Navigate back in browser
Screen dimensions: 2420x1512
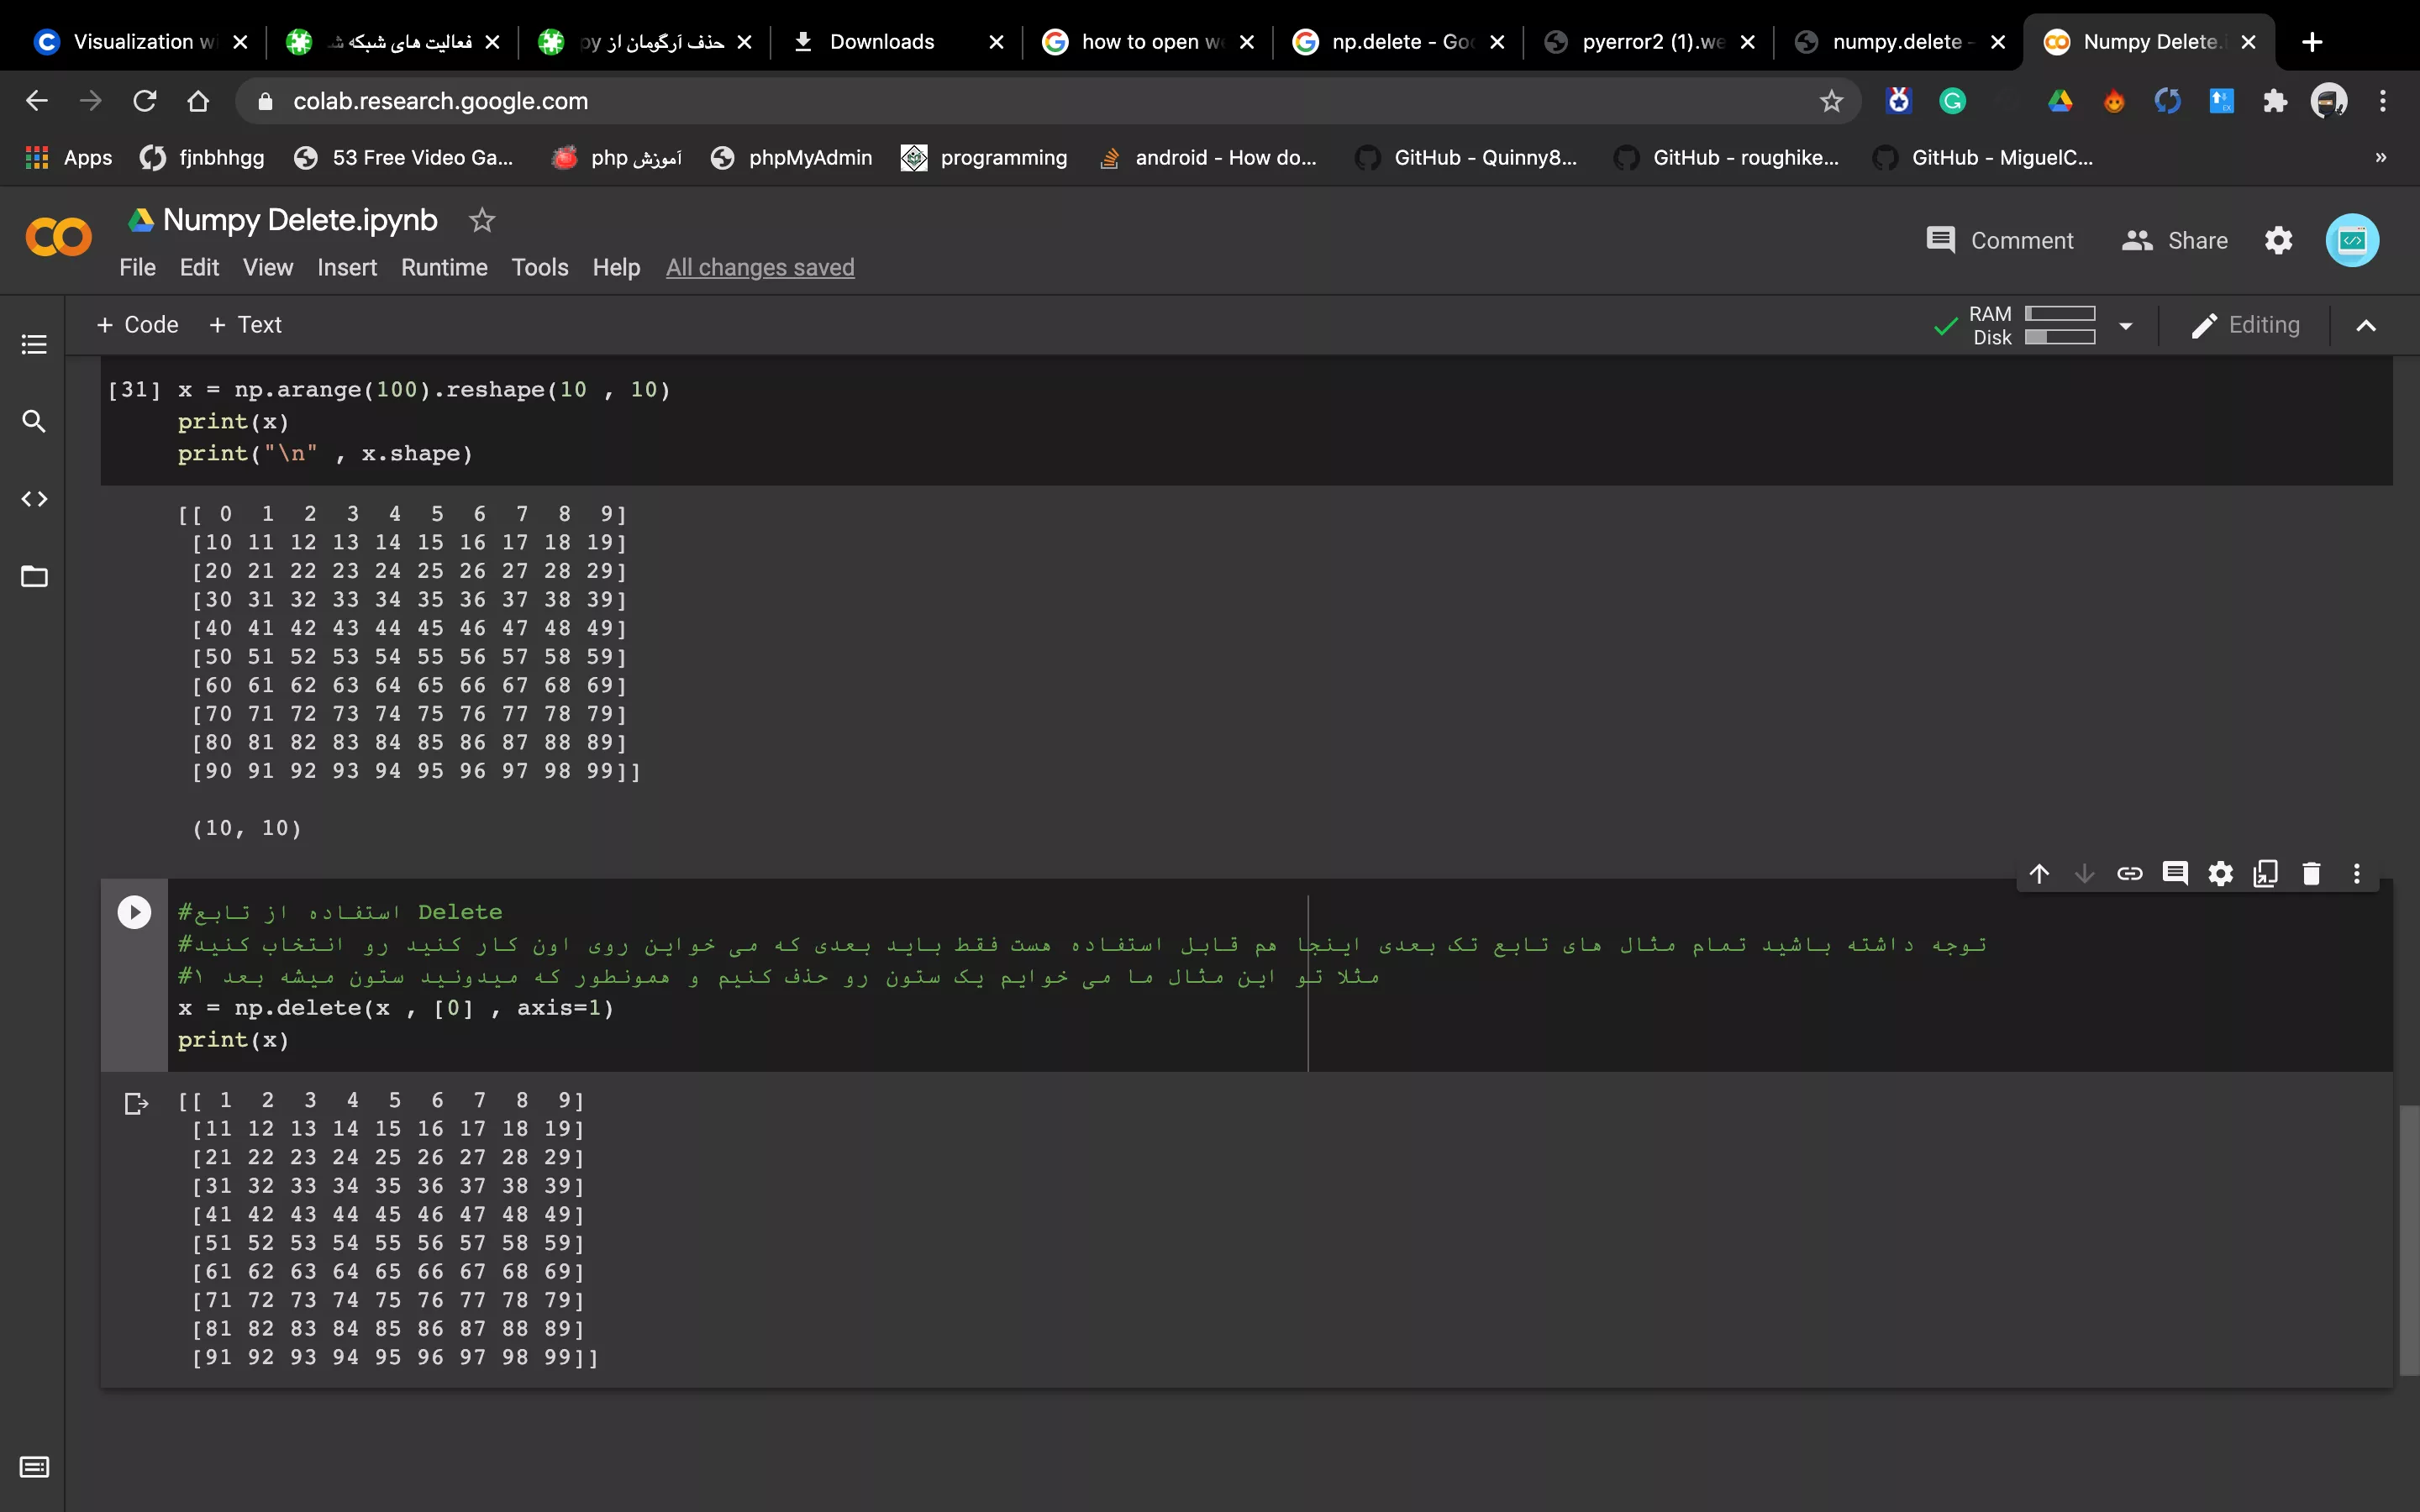(37, 101)
